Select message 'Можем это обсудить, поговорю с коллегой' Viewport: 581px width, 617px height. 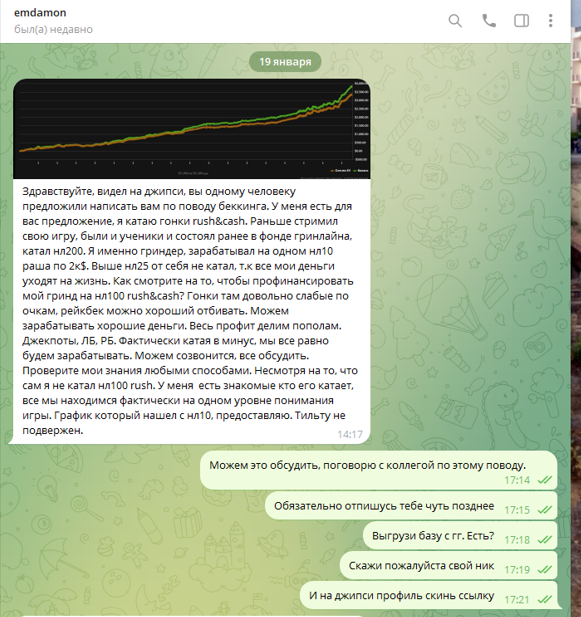(x=378, y=470)
